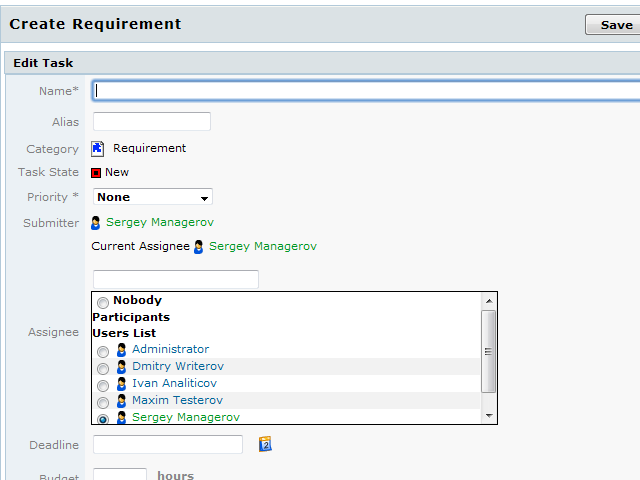Click the Administrator user icon
This screenshot has height=480, width=640.
coord(121,350)
